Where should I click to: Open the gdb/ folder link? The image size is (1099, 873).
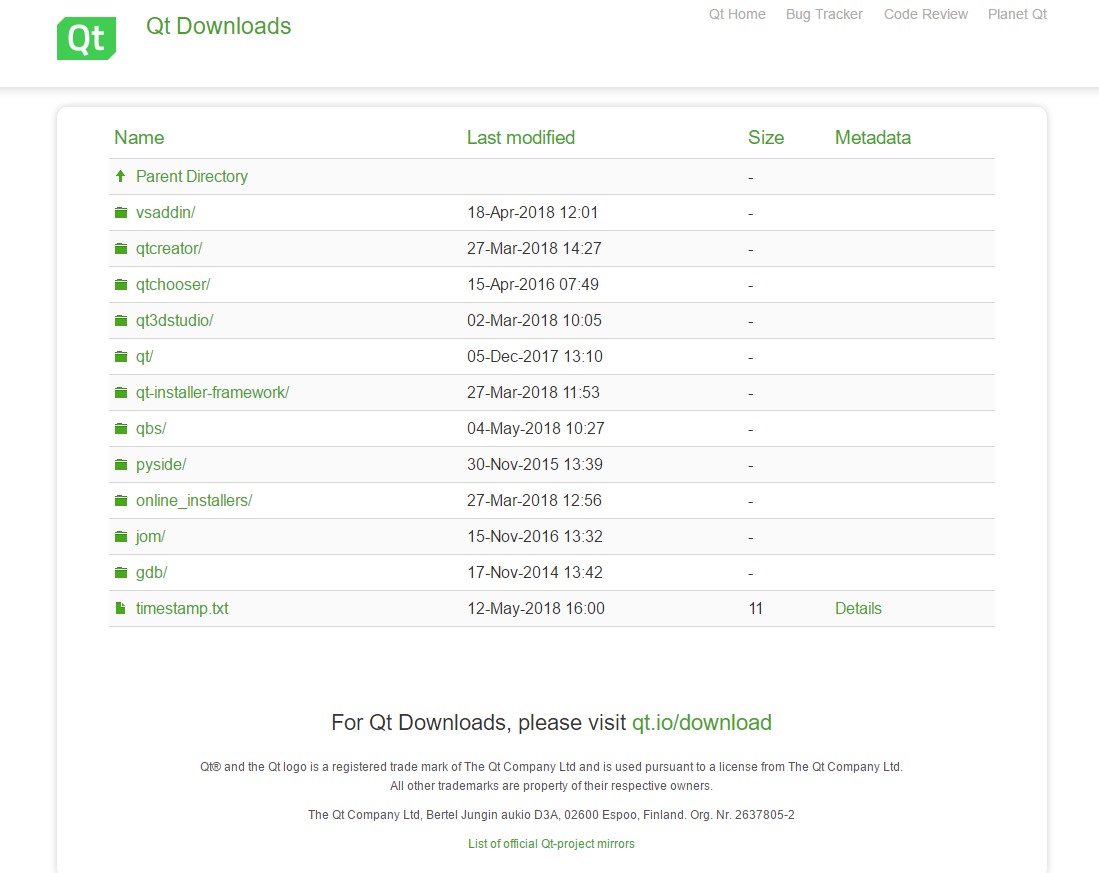pyautogui.click(x=151, y=572)
